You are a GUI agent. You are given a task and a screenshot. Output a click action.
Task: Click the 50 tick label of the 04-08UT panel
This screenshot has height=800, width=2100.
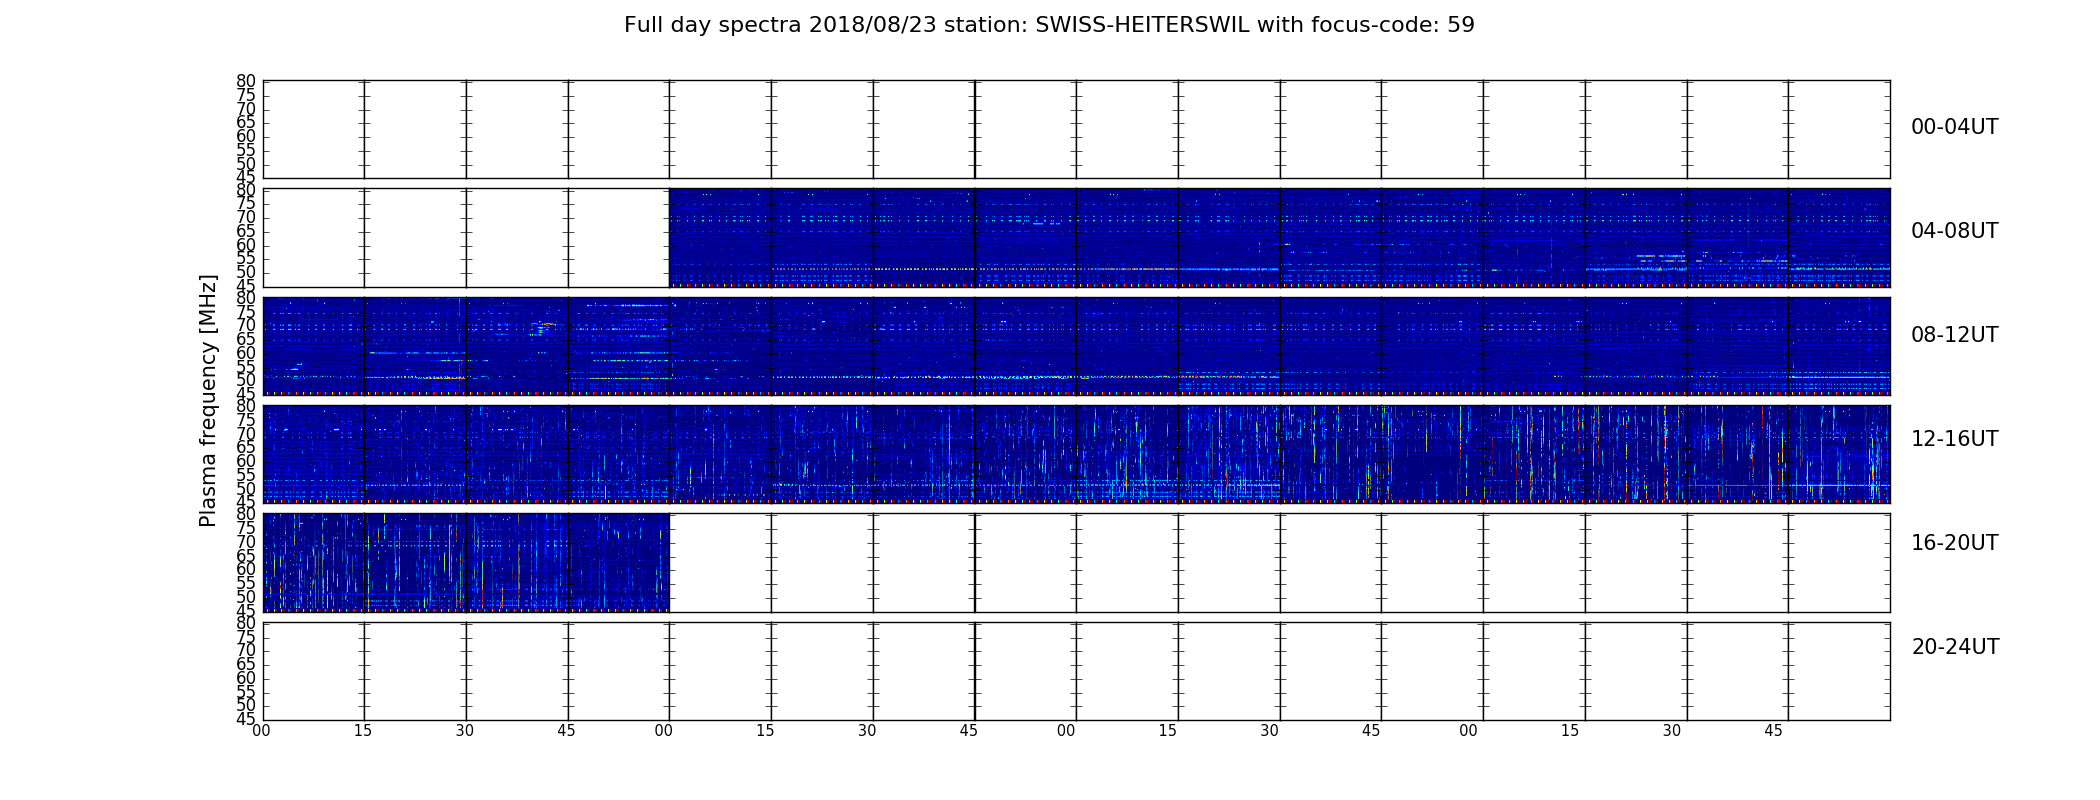pyautogui.click(x=246, y=272)
